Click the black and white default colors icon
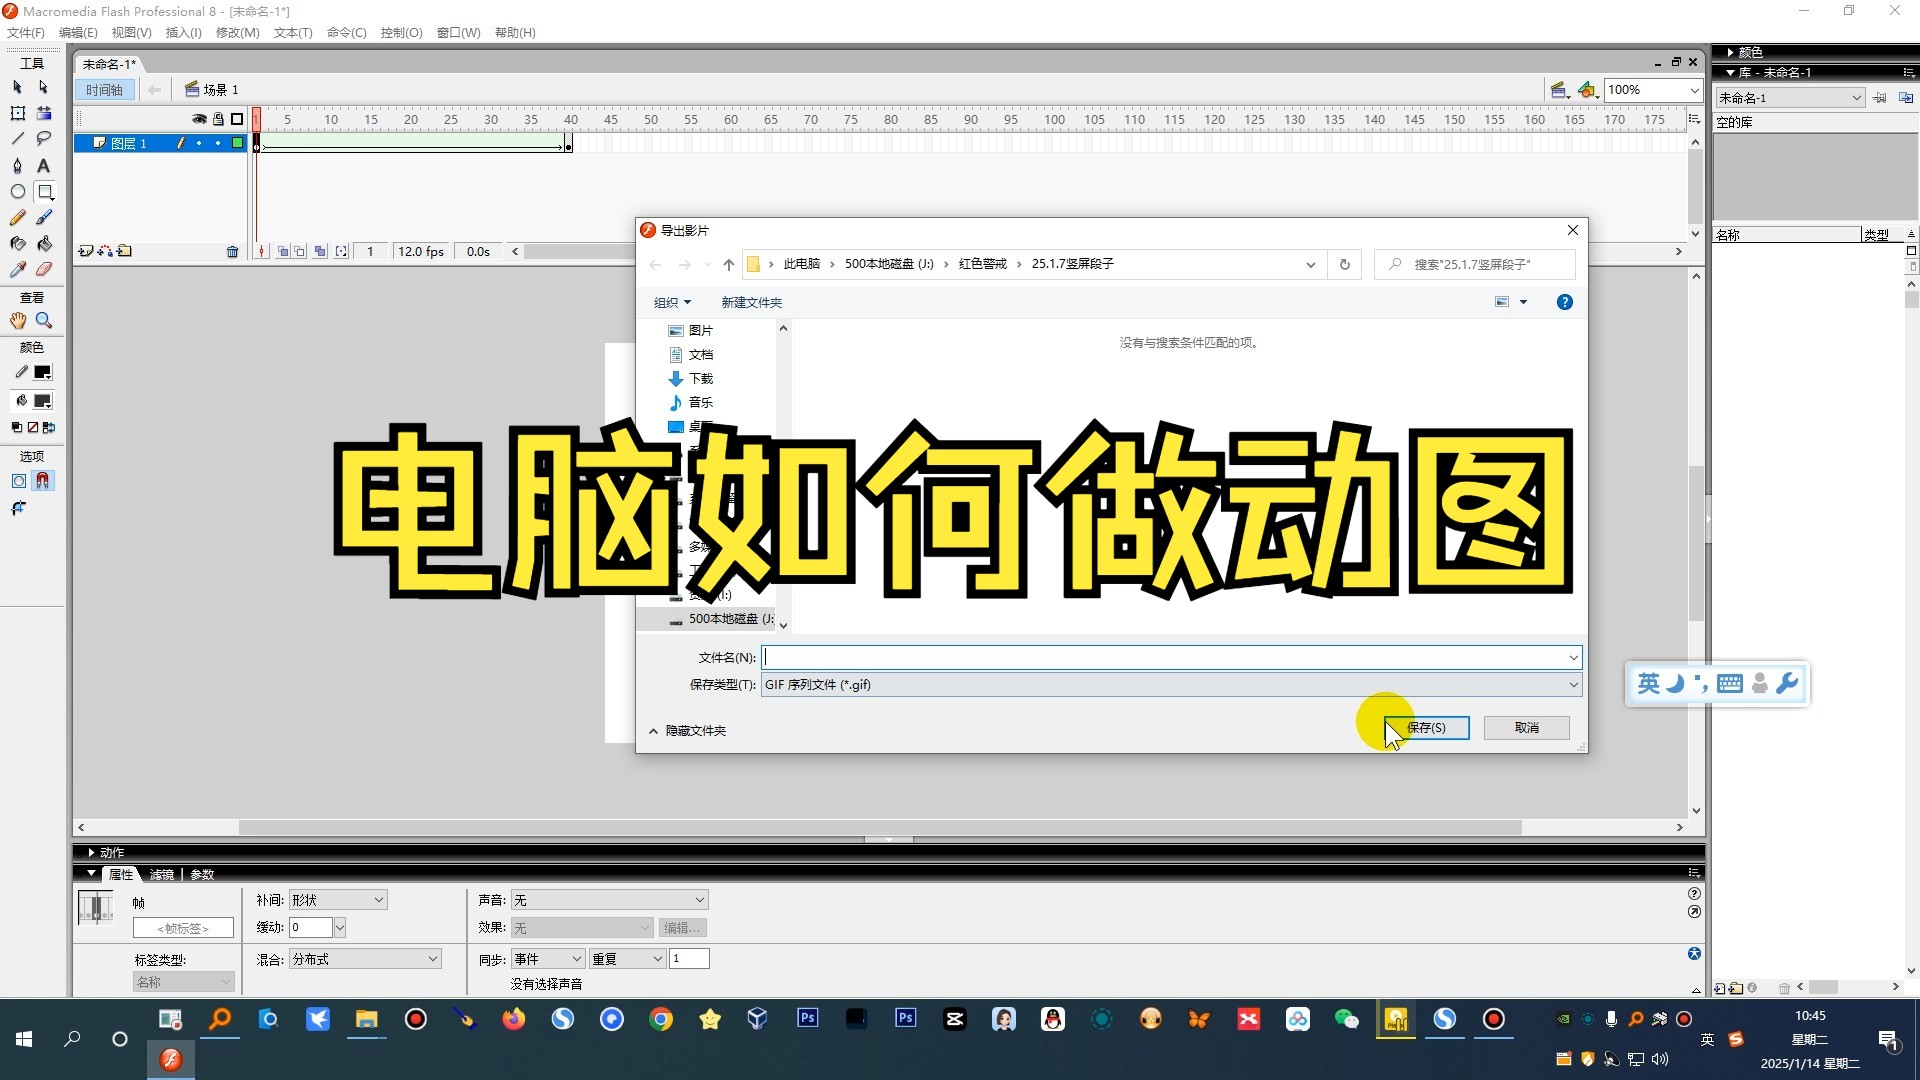 click(16, 427)
